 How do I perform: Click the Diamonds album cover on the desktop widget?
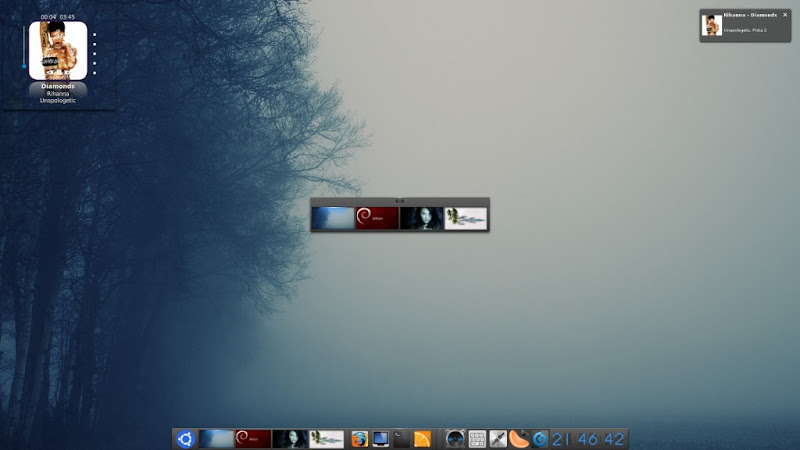pyautogui.click(x=58, y=50)
